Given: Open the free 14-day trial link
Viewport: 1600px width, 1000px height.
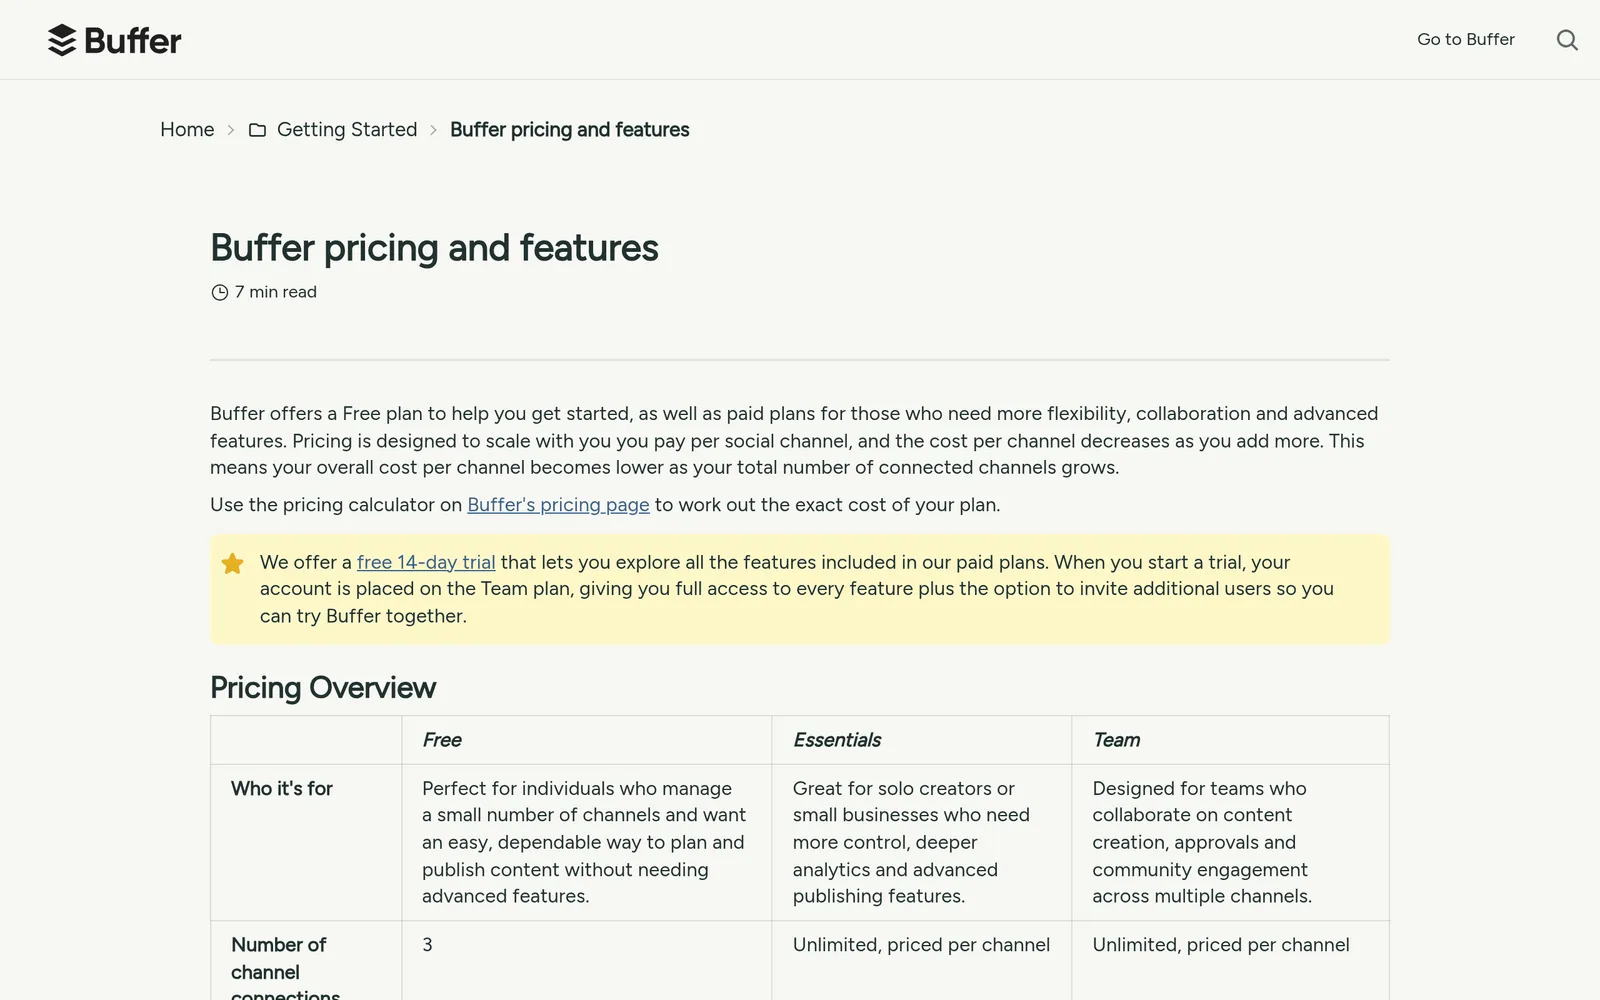Looking at the screenshot, I should [x=426, y=562].
